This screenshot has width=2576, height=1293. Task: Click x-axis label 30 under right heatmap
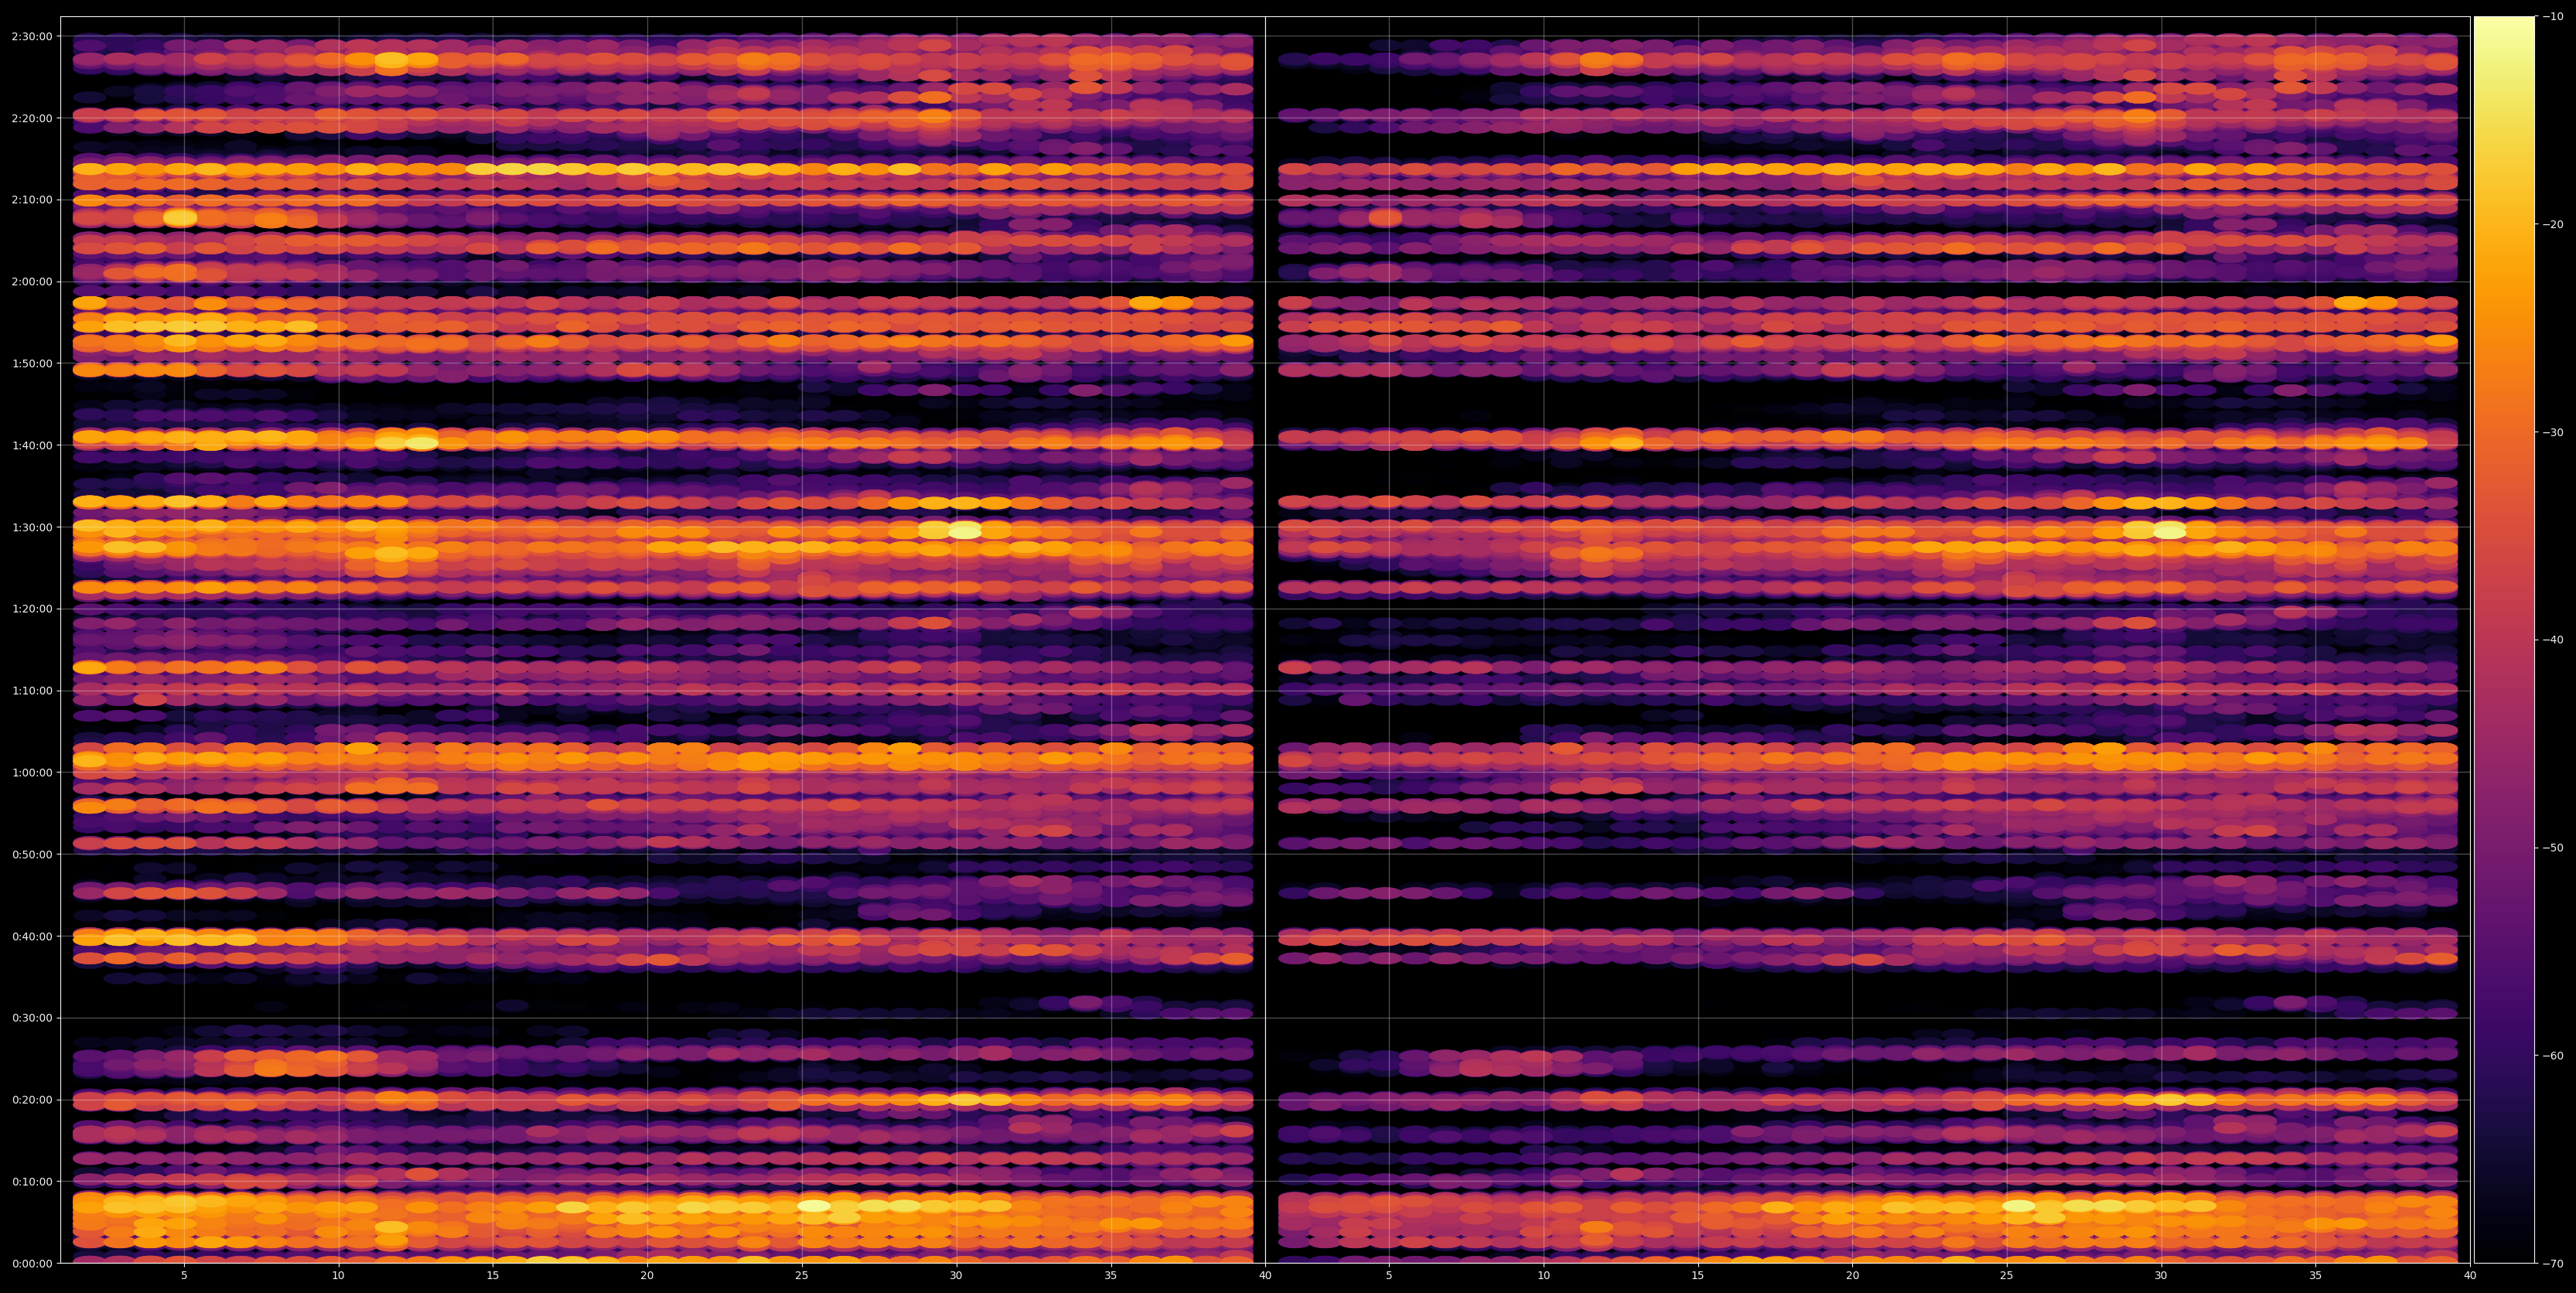(x=2161, y=1276)
